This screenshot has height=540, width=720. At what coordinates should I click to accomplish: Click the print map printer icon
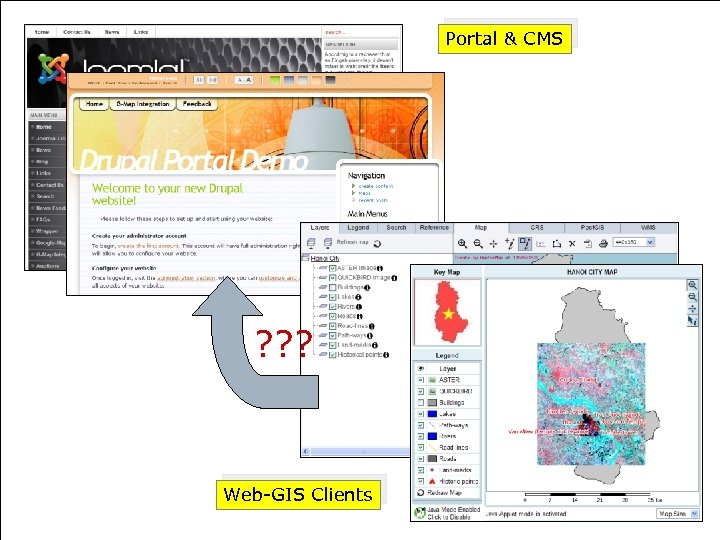[603, 244]
